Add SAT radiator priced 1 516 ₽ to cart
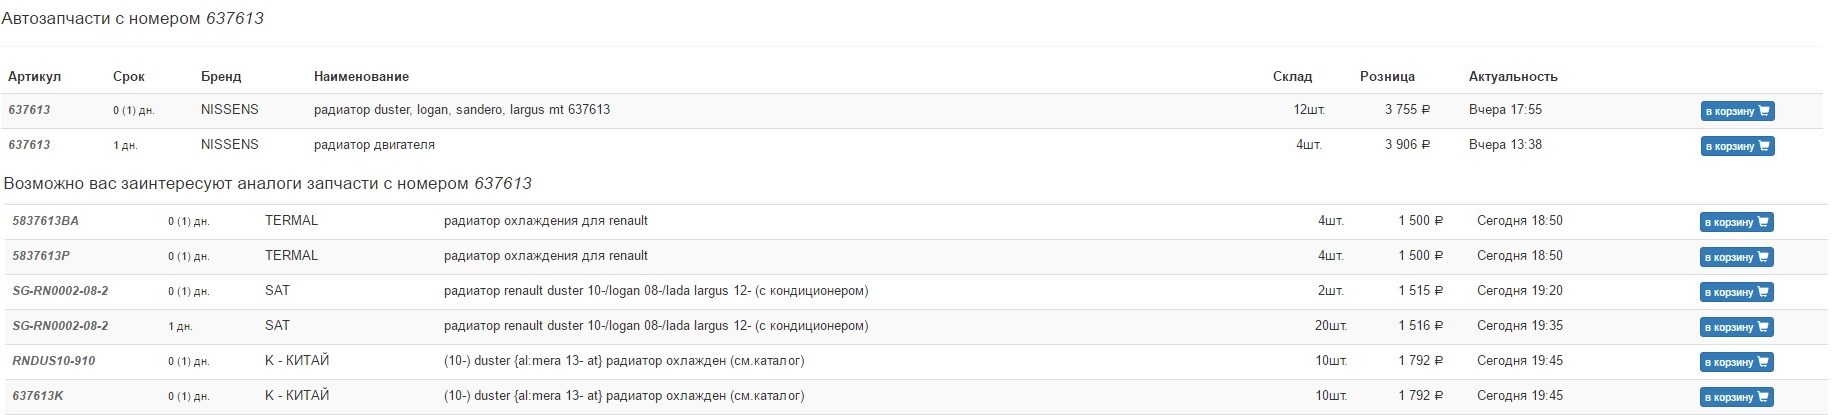The width and height of the screenshot is (1839, 415). coord(1737,327)
